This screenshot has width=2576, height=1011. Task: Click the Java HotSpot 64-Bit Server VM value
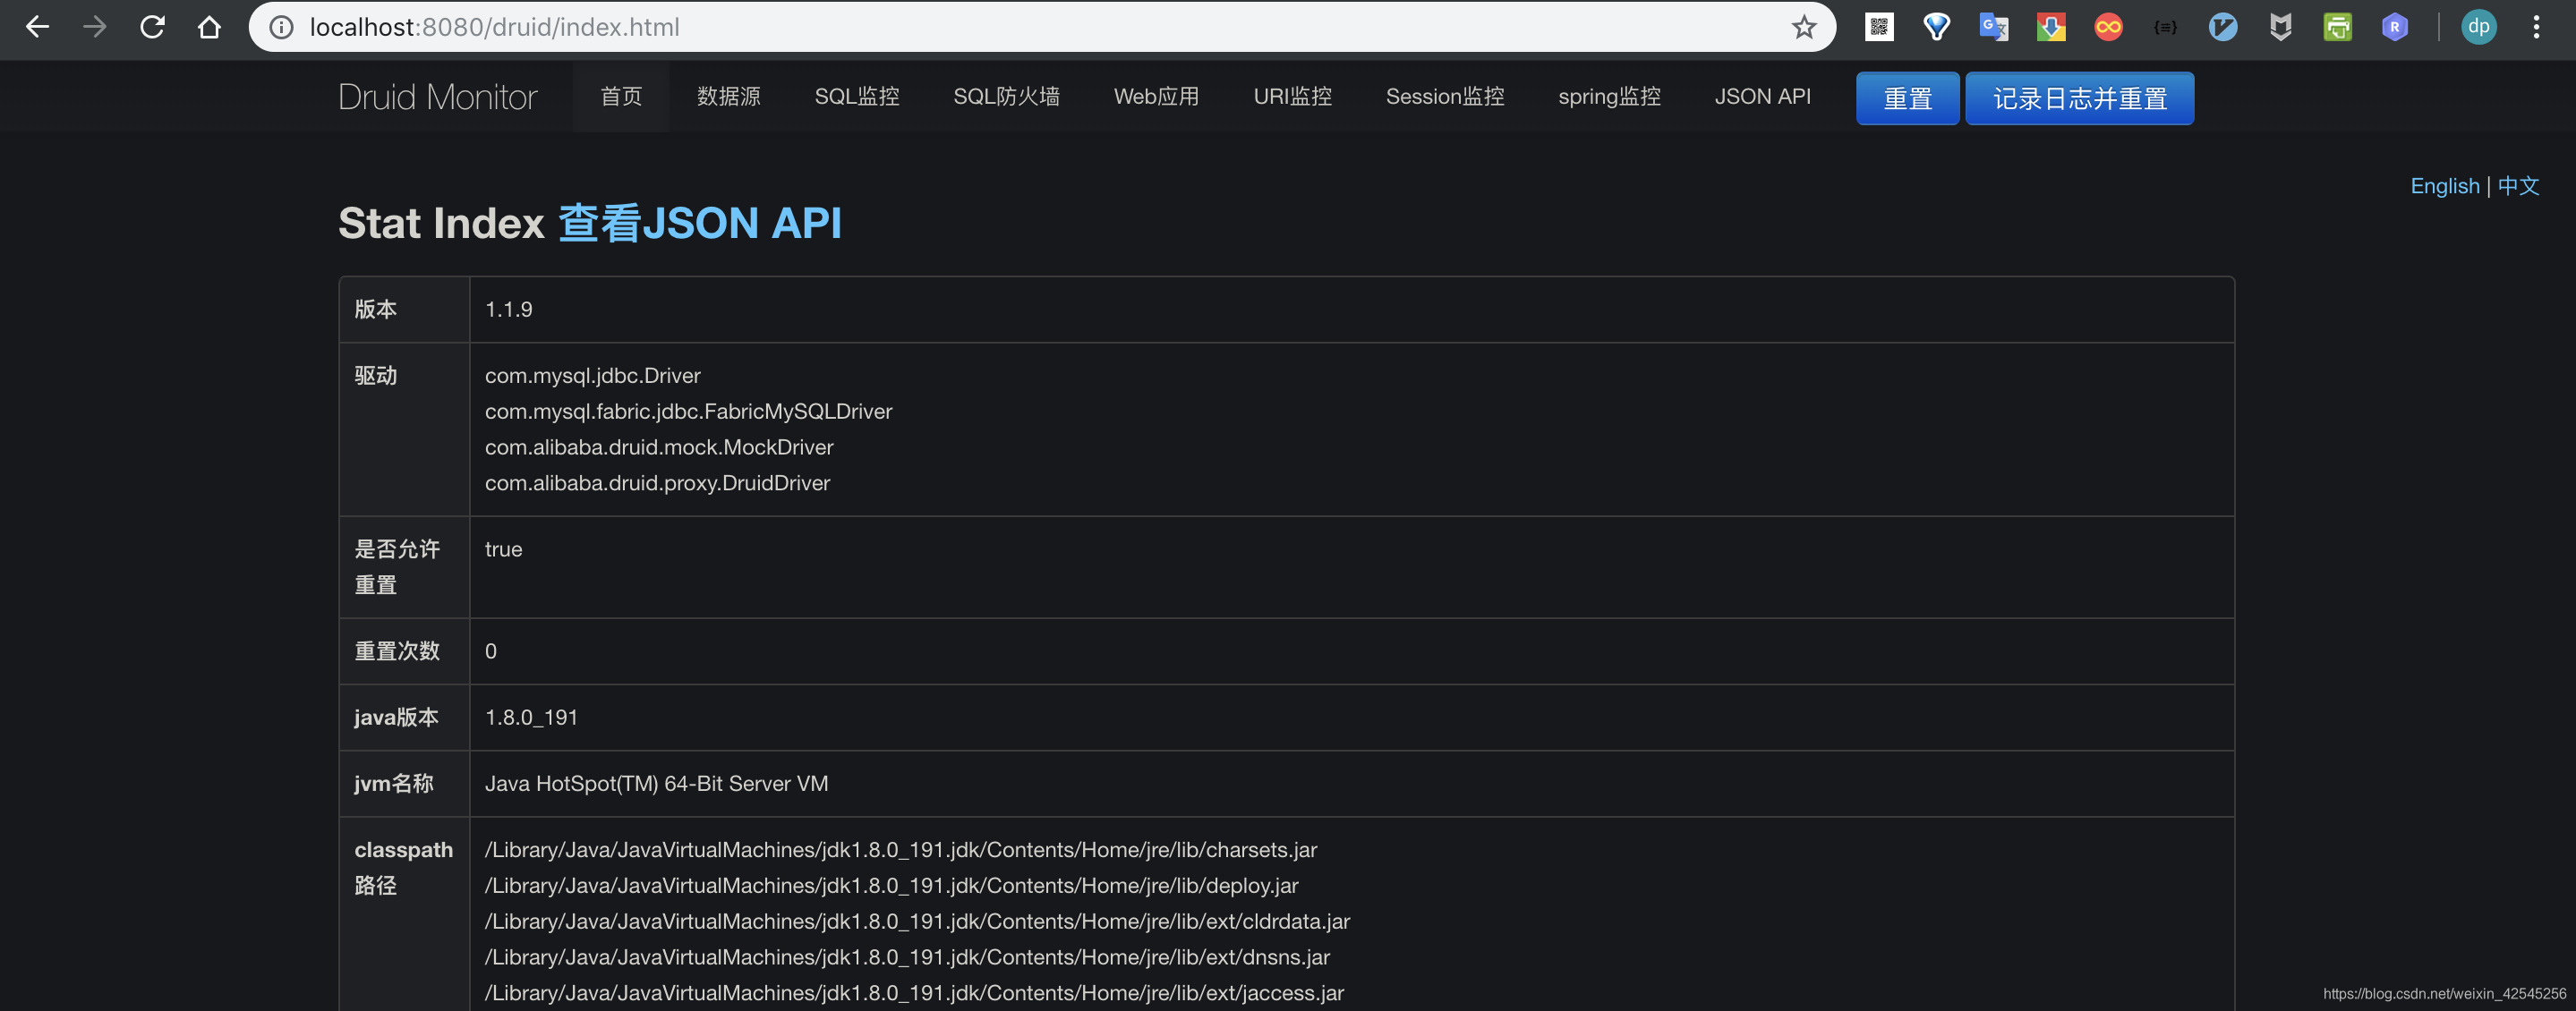(x=656, y=783)
